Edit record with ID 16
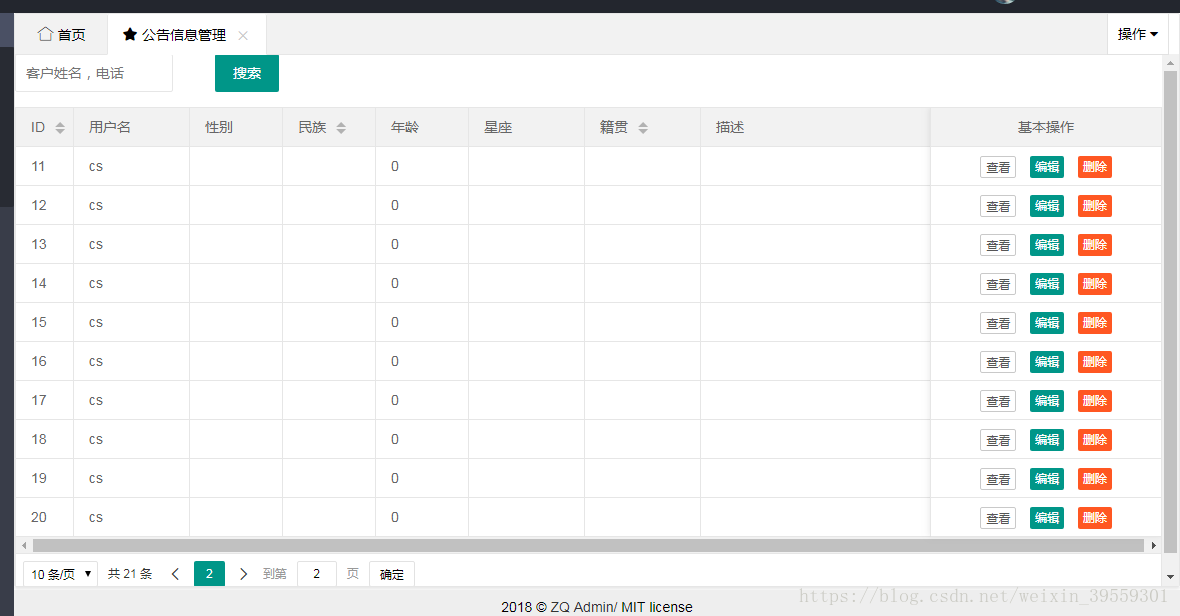Image resolution: width=1180 pixels, height=616 pixels. [x=1047, y=363]
